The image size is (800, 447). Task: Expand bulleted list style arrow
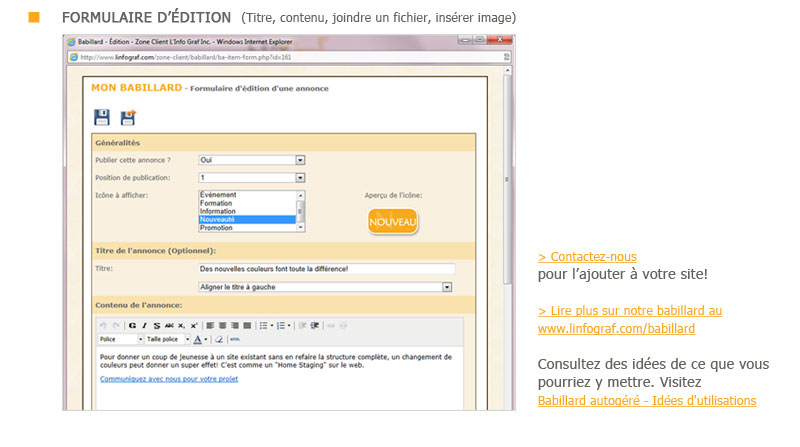coord(271,326)
